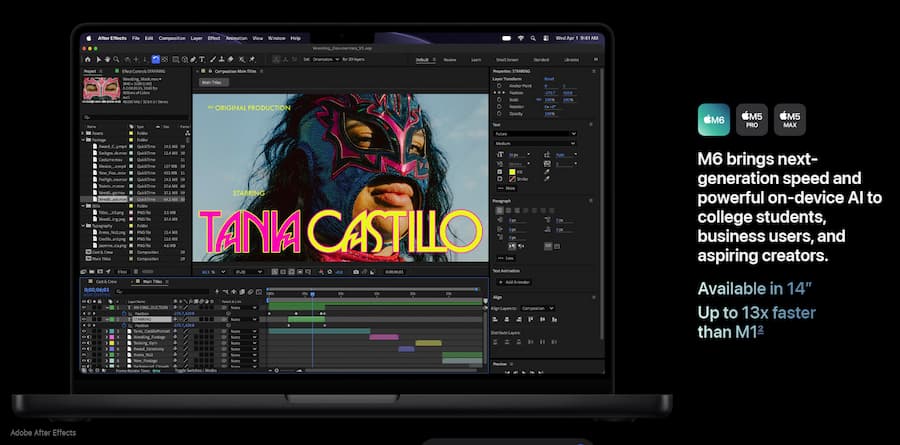This screenshot has height=445, width=900.
Task: Select the Brush tool
Action: click(x=213, y=59)
